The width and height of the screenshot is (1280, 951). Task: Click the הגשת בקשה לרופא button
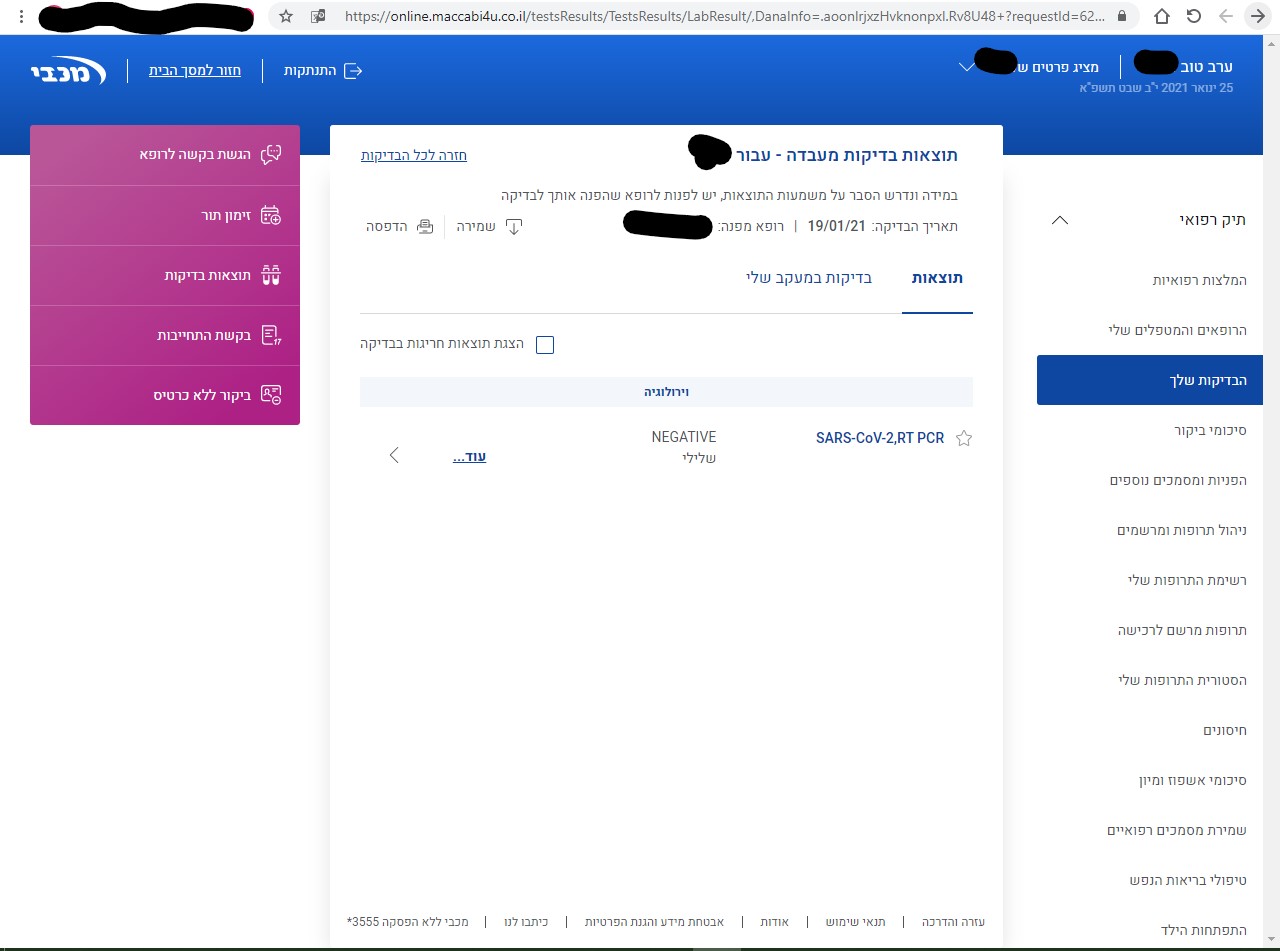[x=165, y=155]
